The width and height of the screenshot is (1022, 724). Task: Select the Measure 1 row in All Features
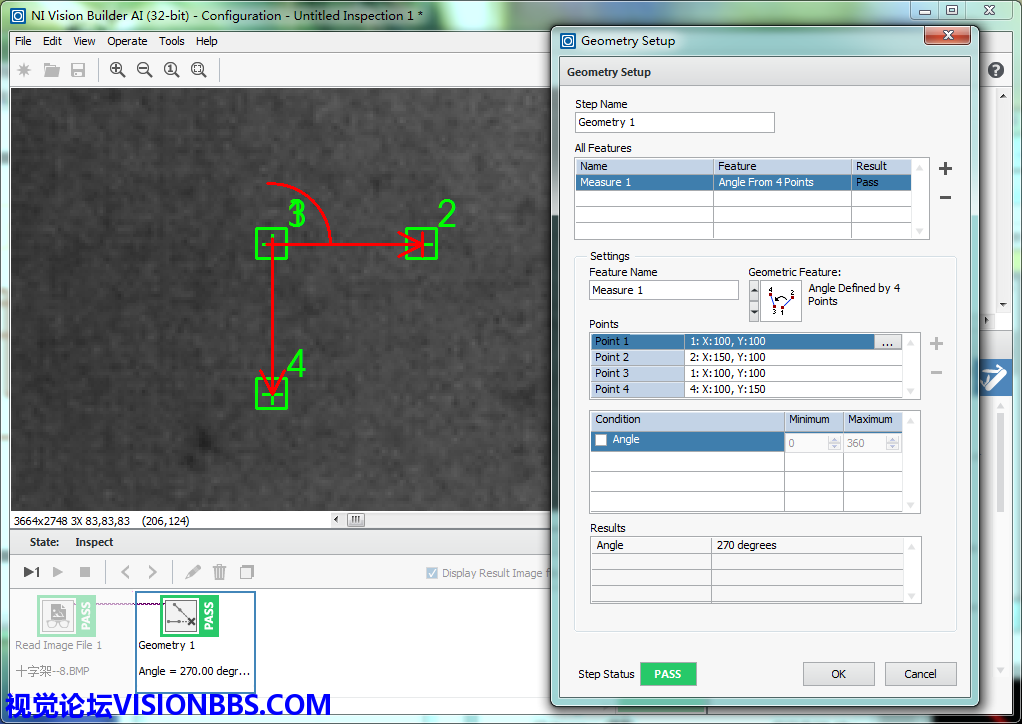click(742, 182)
